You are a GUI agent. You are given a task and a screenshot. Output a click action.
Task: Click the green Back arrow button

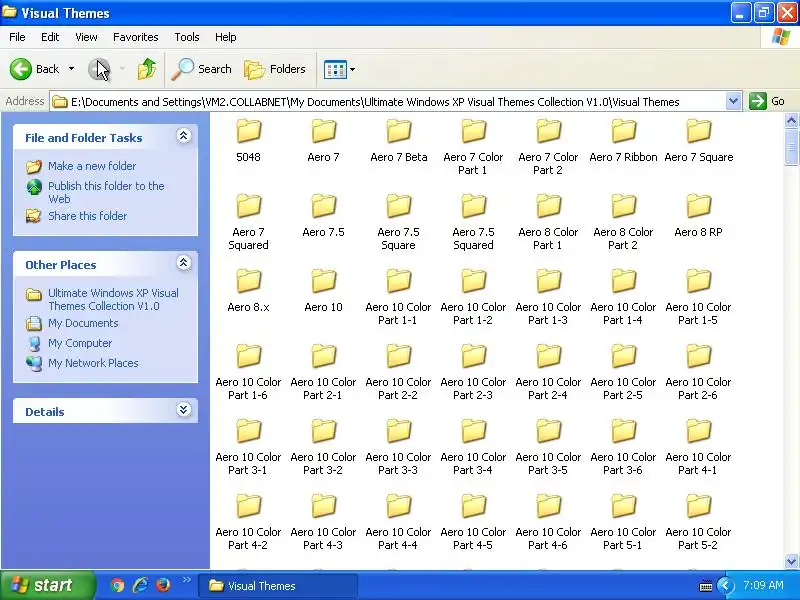pyautogui.click(x=21, y=69)
